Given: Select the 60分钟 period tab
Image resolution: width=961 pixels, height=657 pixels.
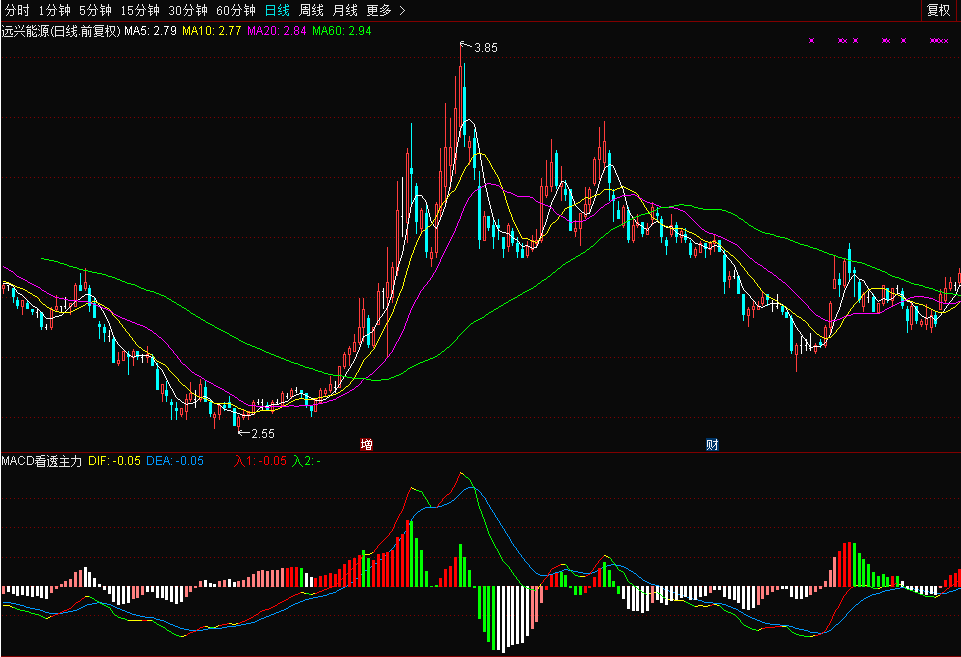Looking at the screenshot, I should coord(235,10).
